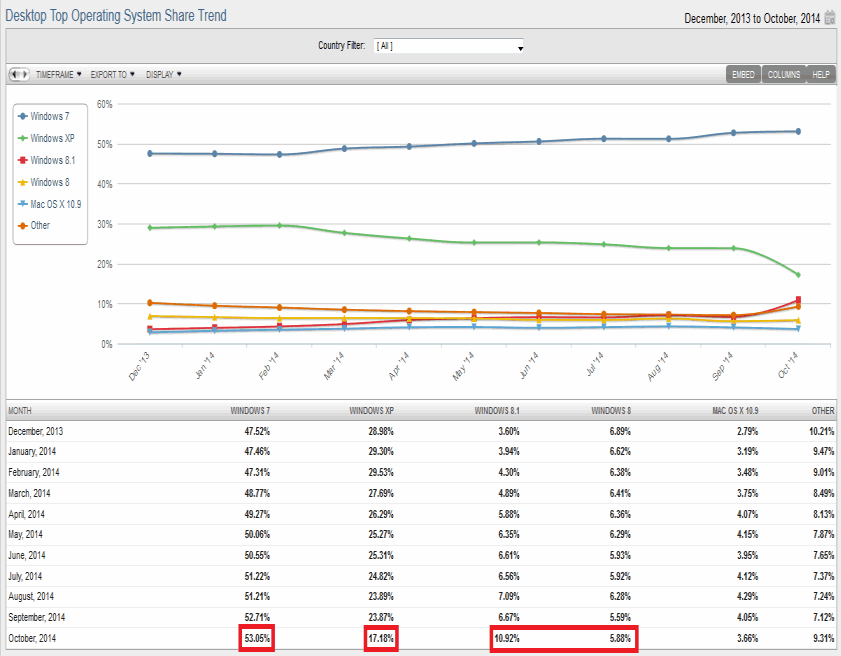Image resolution: width=841 pixels, height=656 pixels.
Task: Click the 10.21% December Other value
Action: (x=822, y=431)
